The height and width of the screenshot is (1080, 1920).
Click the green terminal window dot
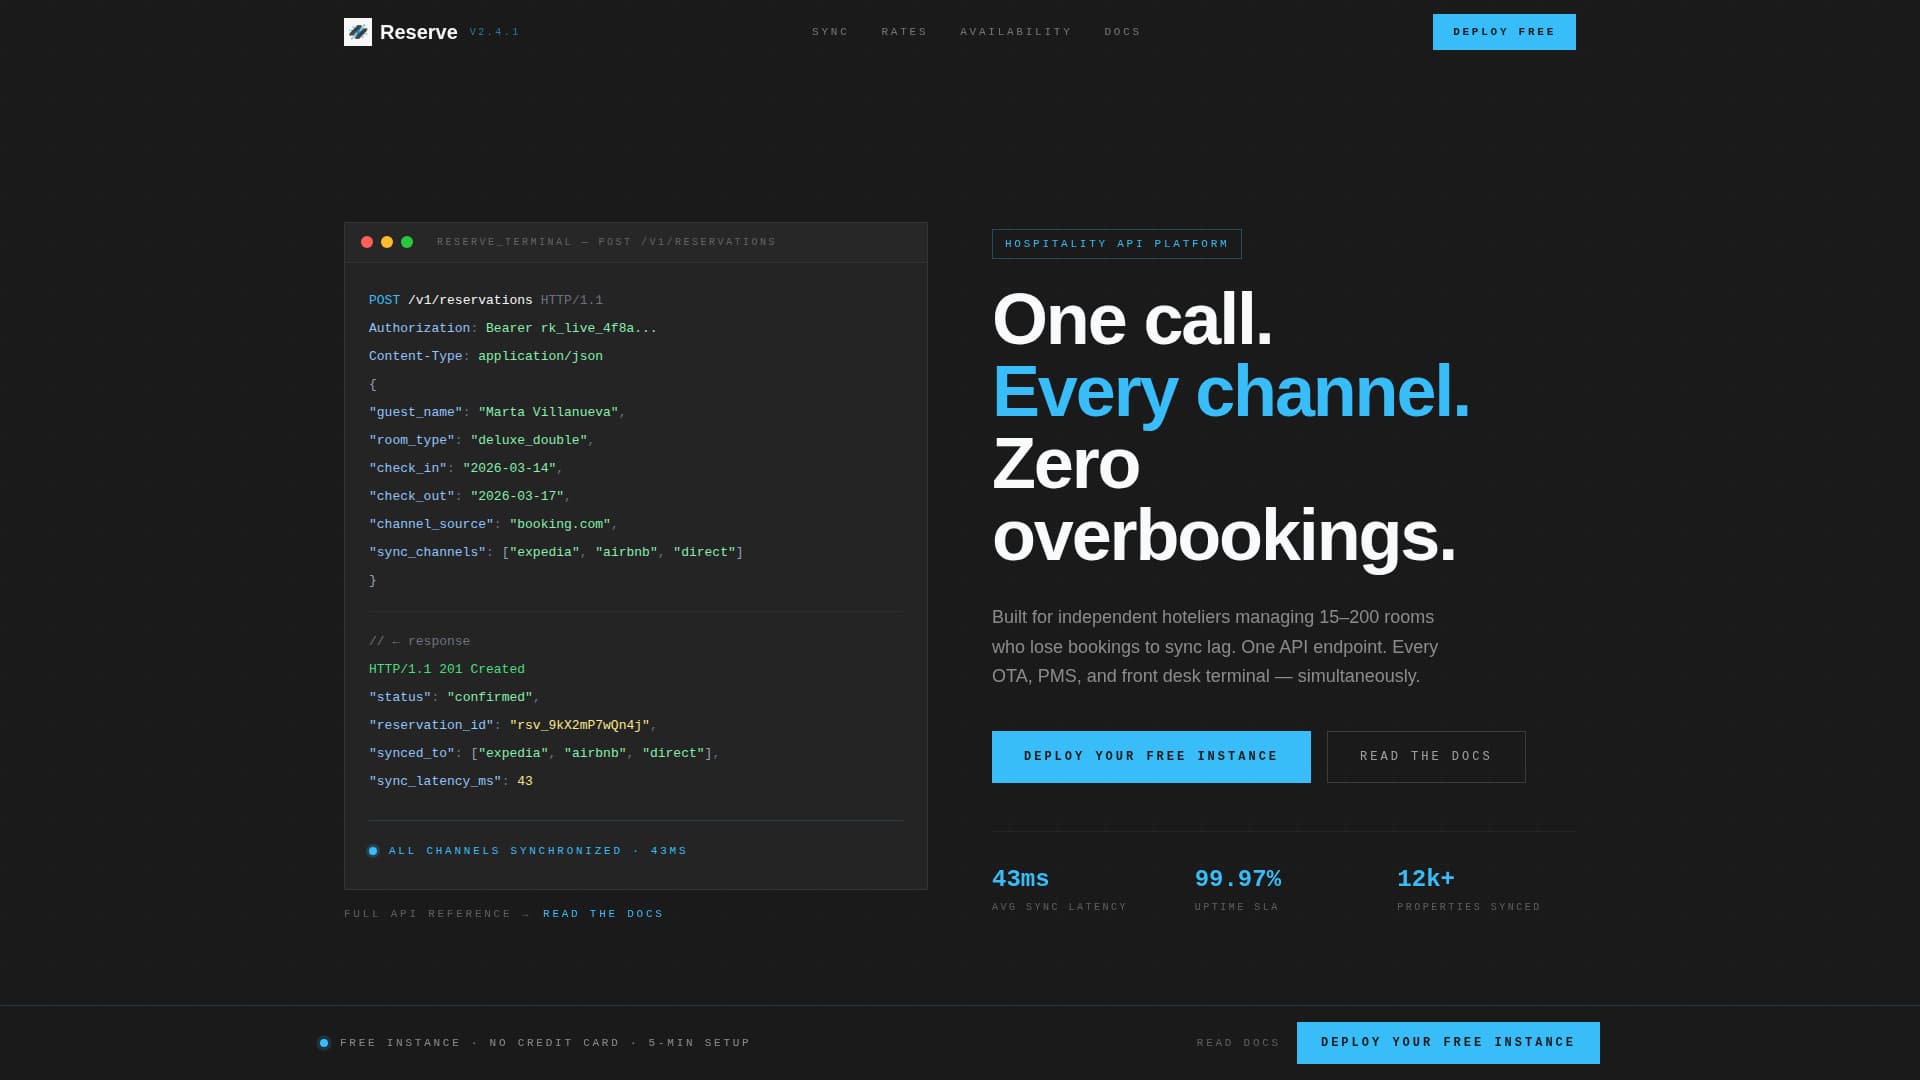[x=407, y=242]
